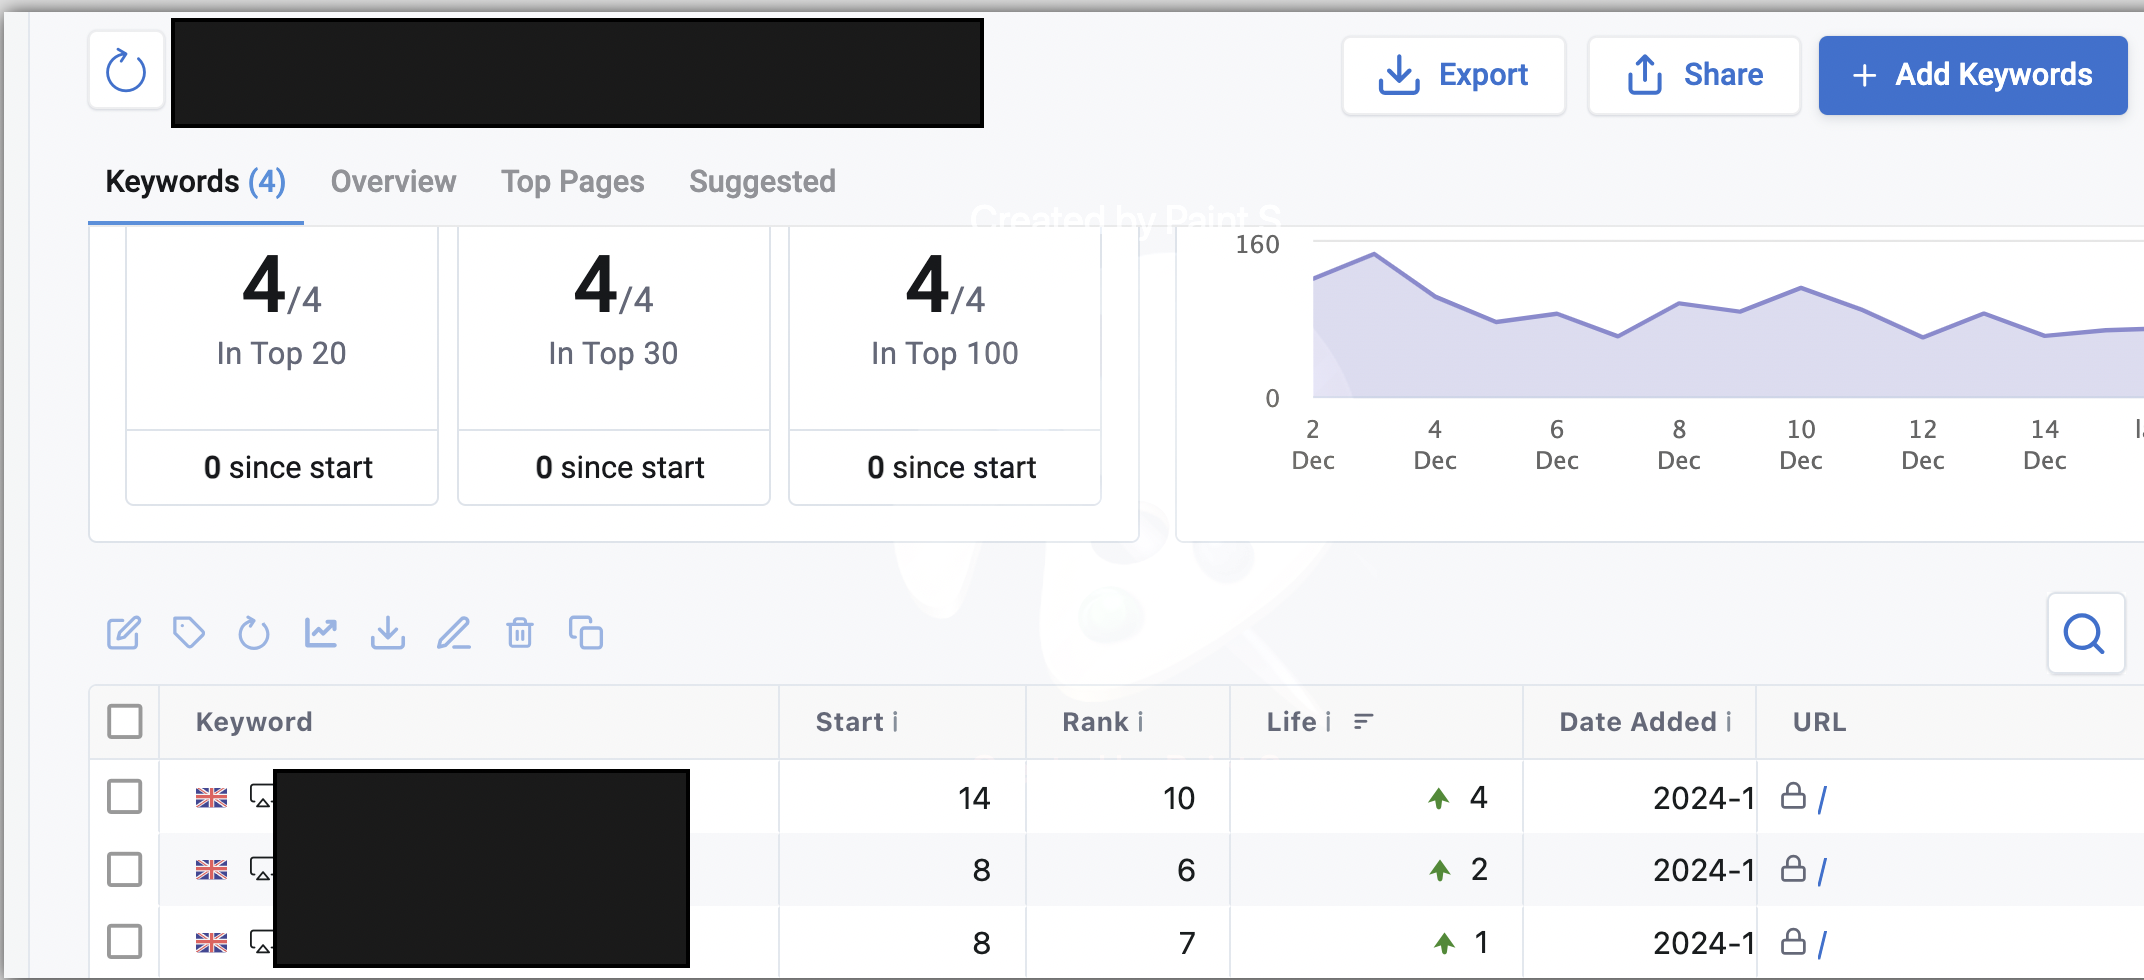Screen dimensions: 2144x980
Task: Switch to the Top Pages tab
Action: (573, 181)
